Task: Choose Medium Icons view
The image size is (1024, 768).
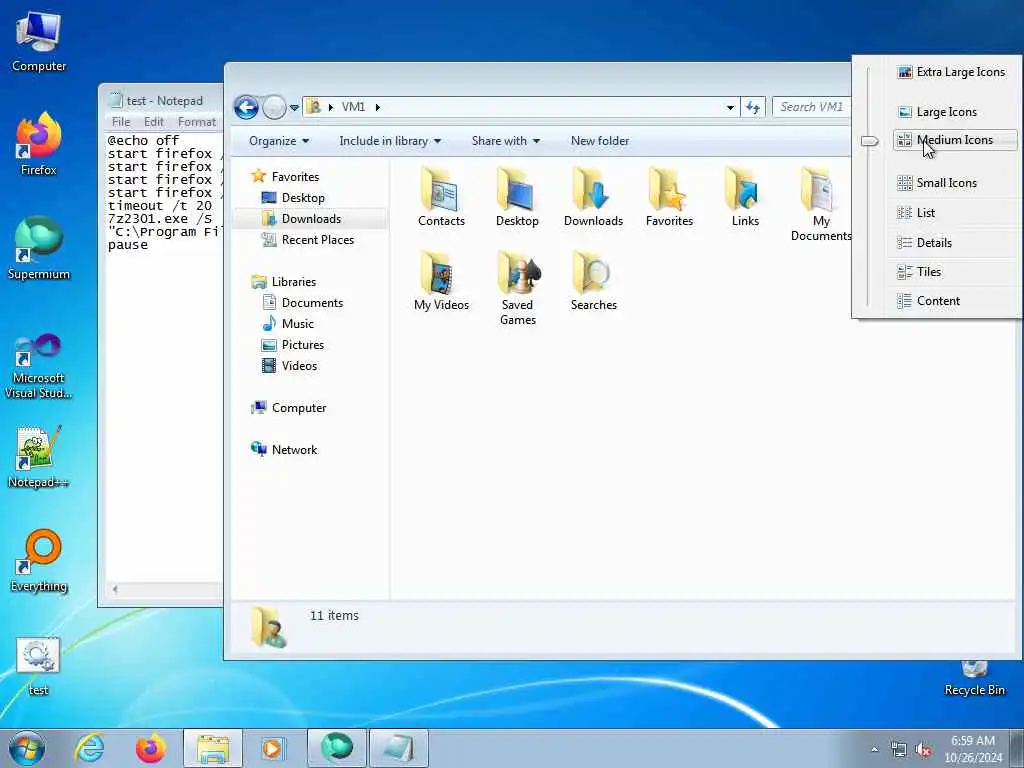Action: 955,140
